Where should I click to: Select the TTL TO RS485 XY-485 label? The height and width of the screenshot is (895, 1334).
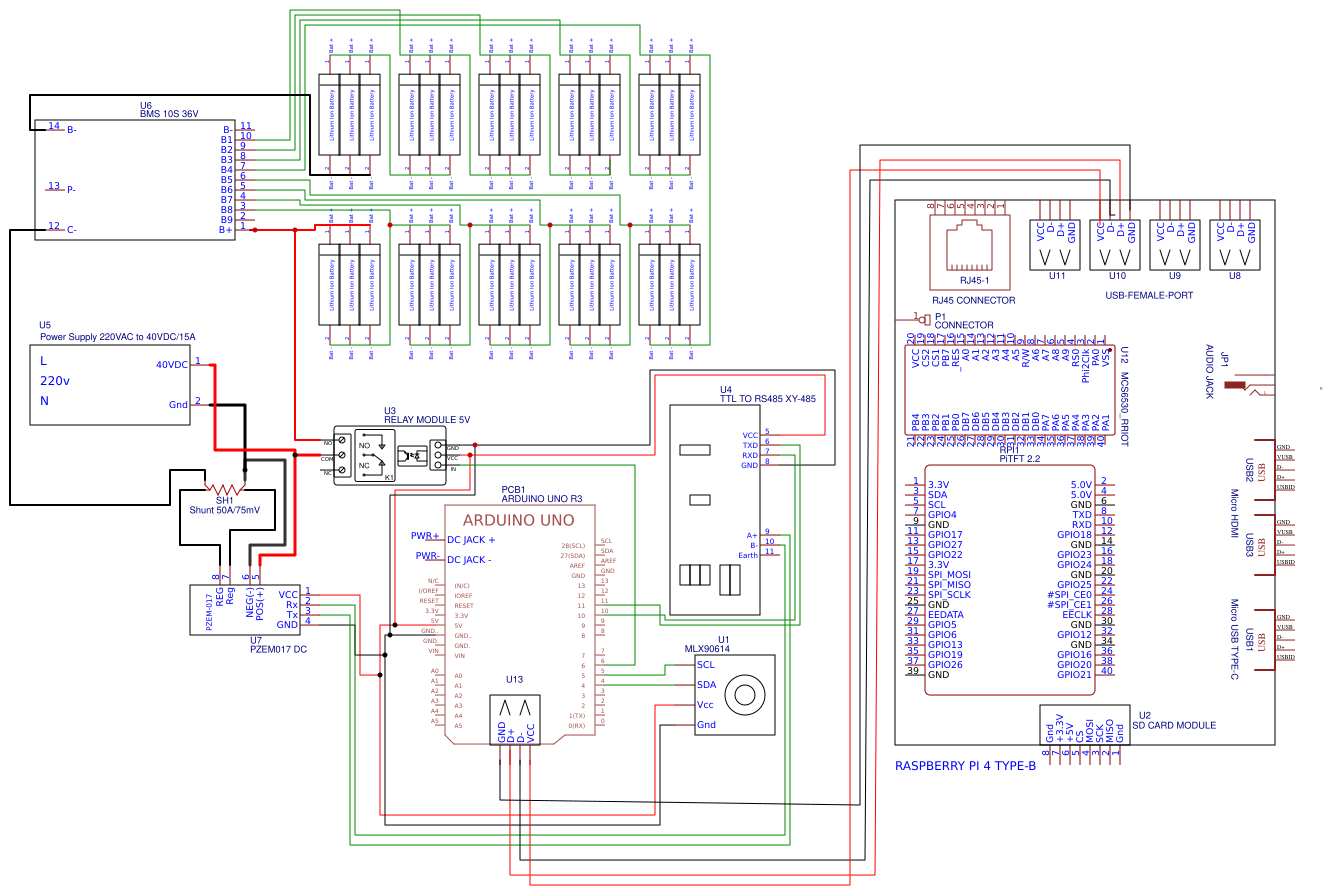pos(768,399)
